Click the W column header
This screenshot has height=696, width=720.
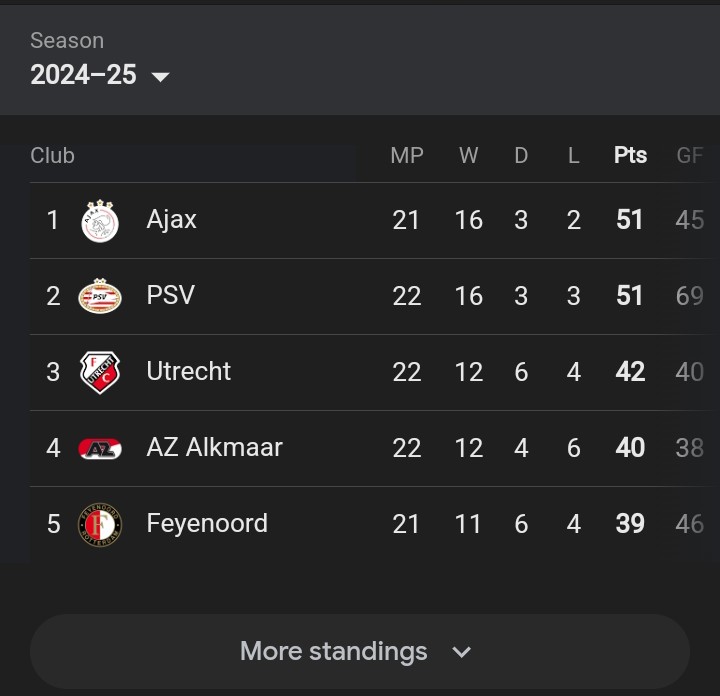[x=468, y=155]
